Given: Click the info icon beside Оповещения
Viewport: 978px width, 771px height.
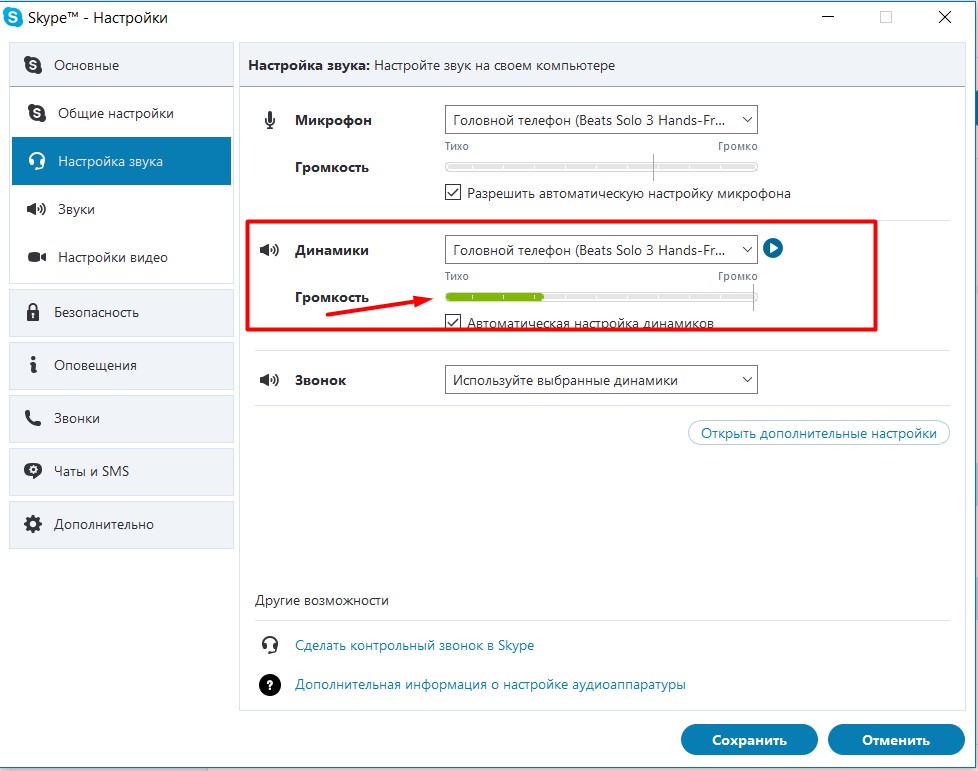Looking at the screenshot, I should [33, 364].
